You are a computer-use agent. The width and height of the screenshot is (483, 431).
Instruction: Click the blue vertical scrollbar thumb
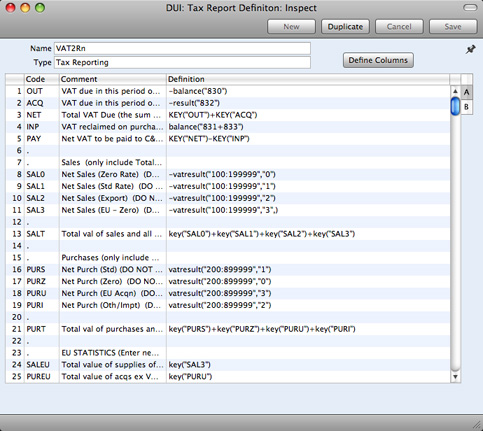(455, 106)
